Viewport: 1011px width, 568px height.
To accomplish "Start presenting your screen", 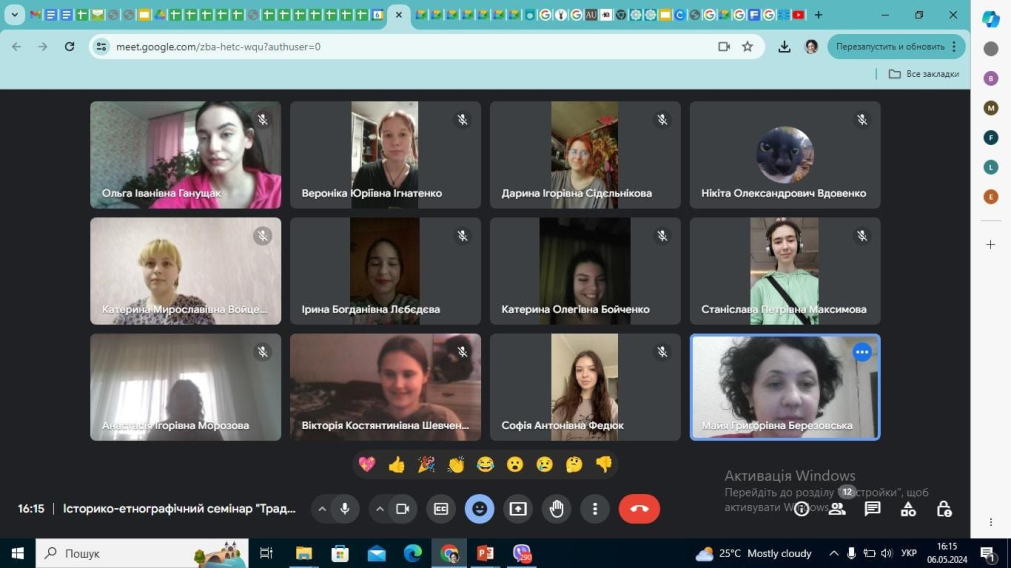I will 518,509.
